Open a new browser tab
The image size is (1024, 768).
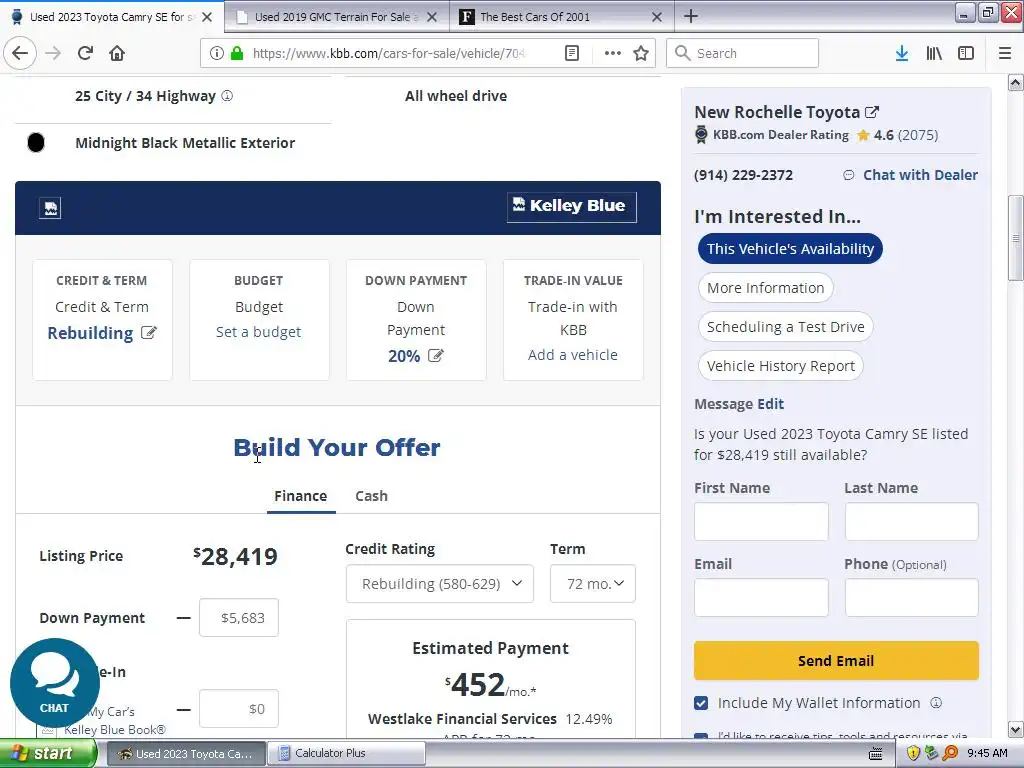tap(691, 16)
